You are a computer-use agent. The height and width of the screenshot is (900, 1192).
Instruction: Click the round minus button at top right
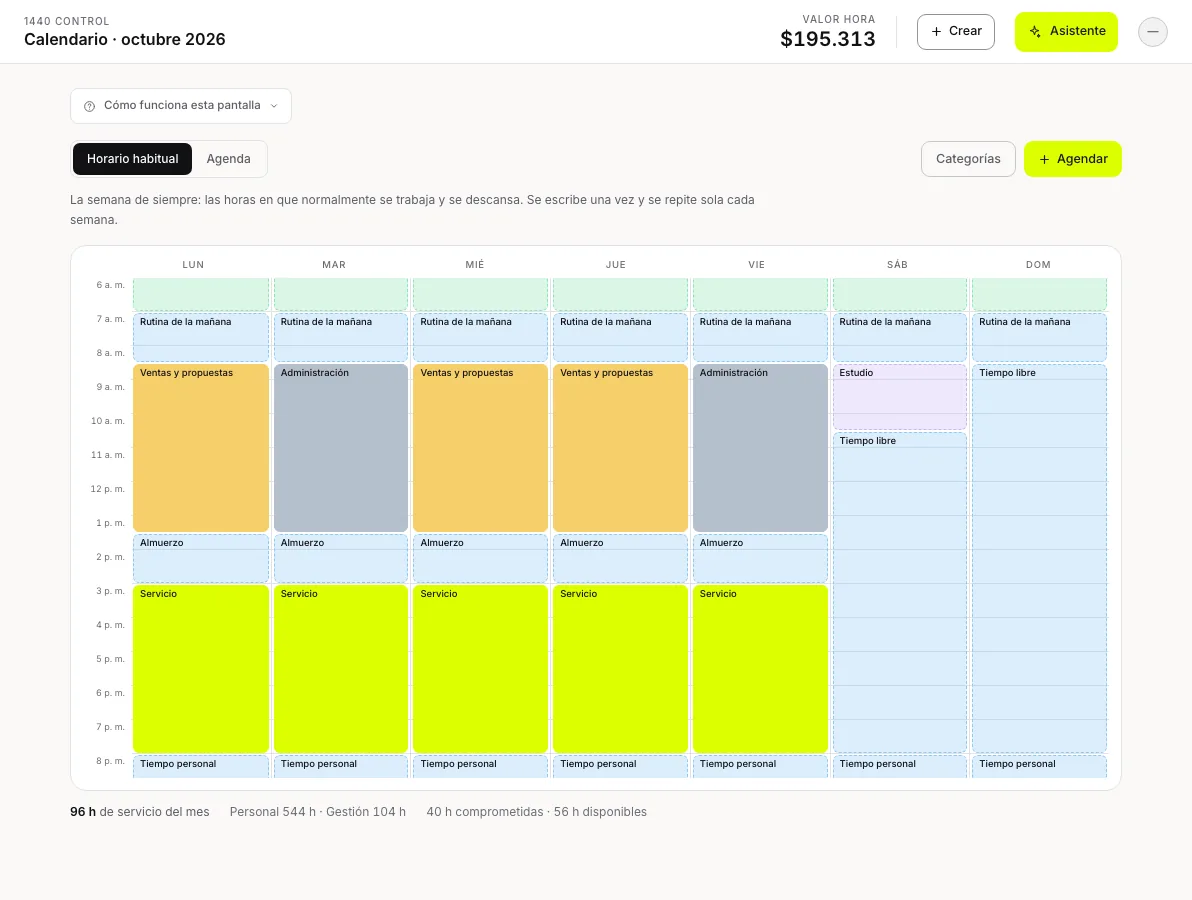pos(1152,32)
